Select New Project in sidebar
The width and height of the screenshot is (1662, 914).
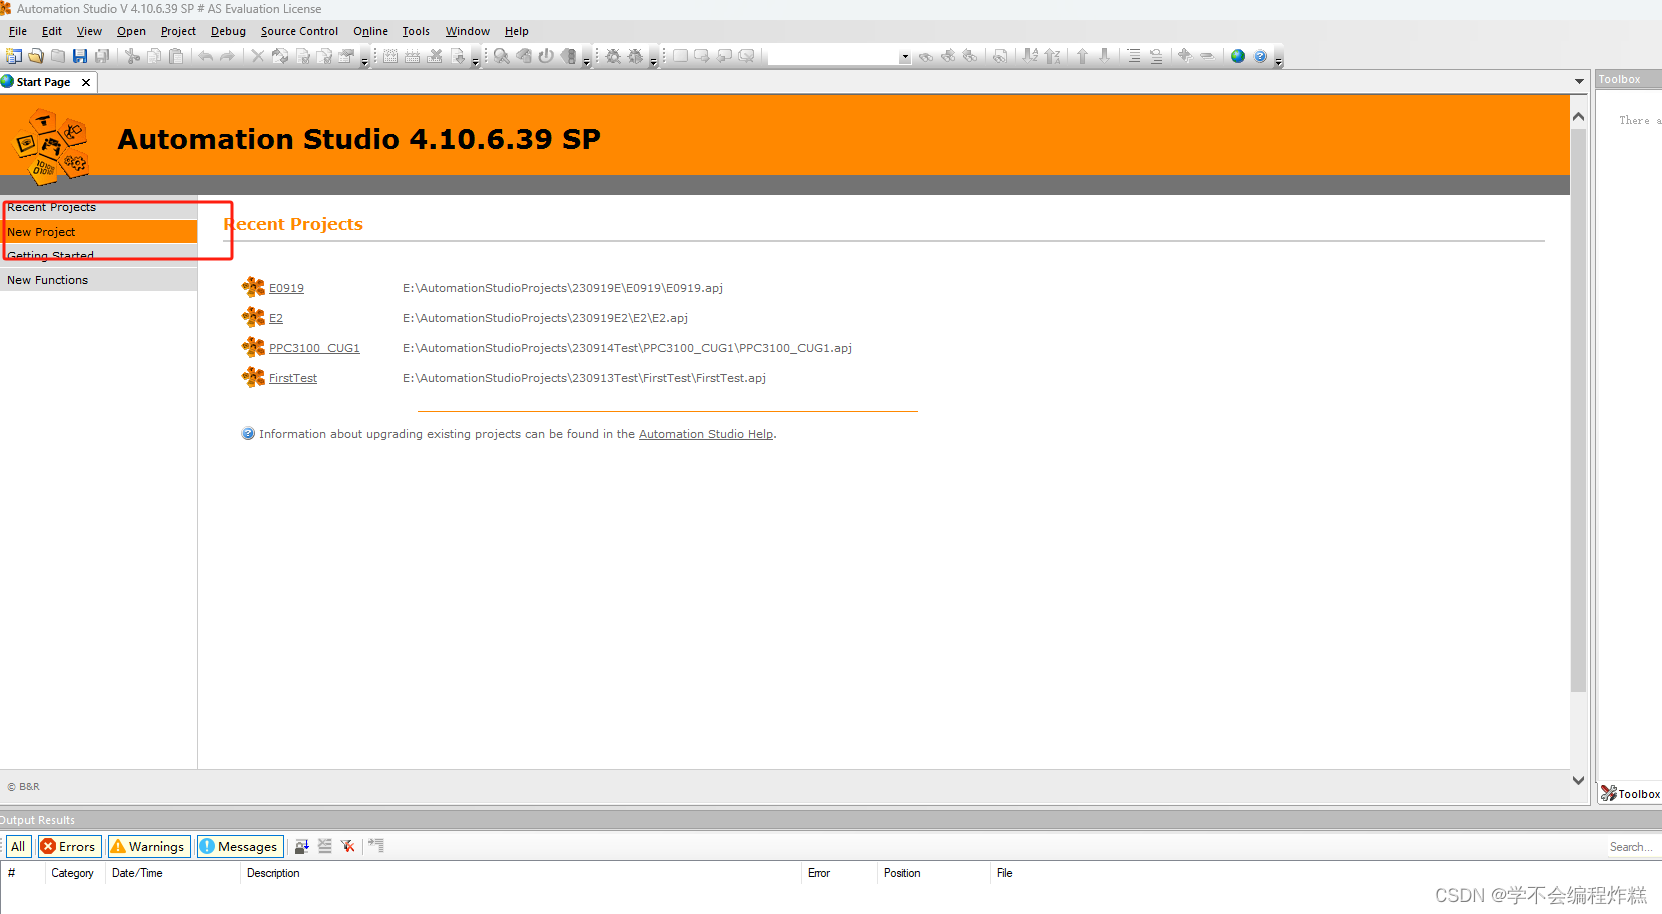pos(99,231)
